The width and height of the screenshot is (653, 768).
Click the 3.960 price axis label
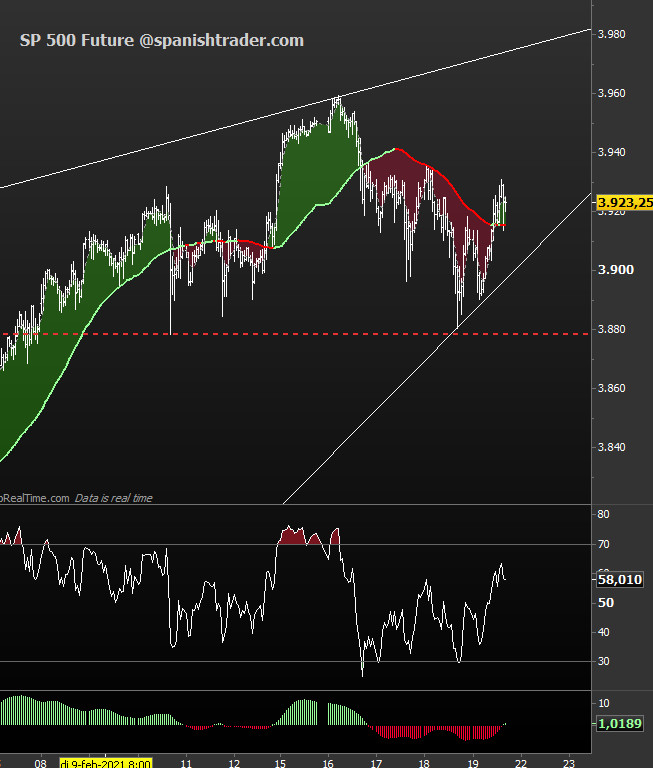coord(611,93)
